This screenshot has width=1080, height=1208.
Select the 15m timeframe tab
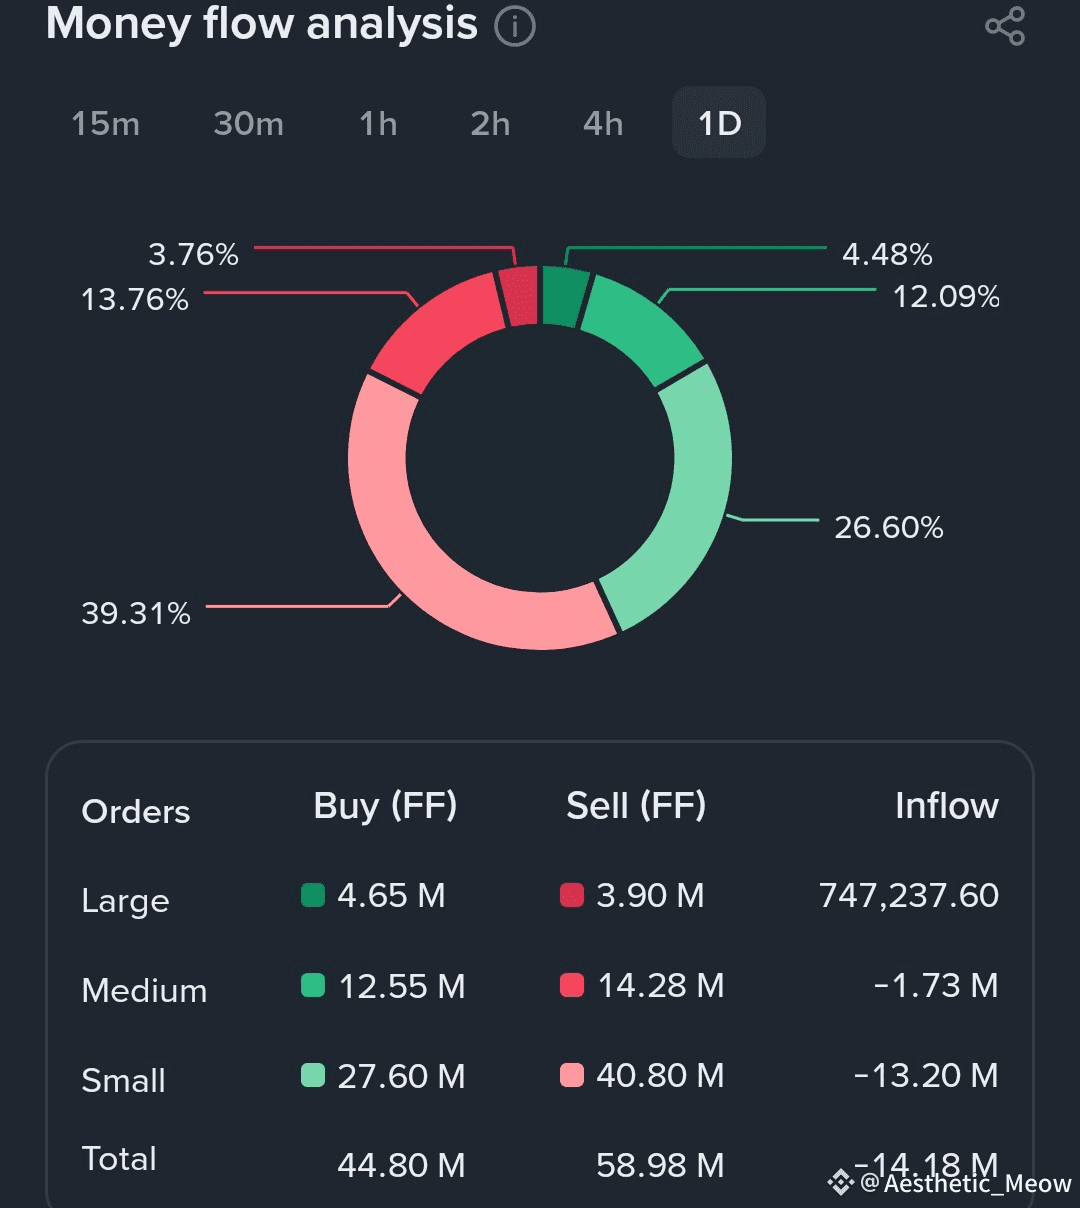(105, 124)
